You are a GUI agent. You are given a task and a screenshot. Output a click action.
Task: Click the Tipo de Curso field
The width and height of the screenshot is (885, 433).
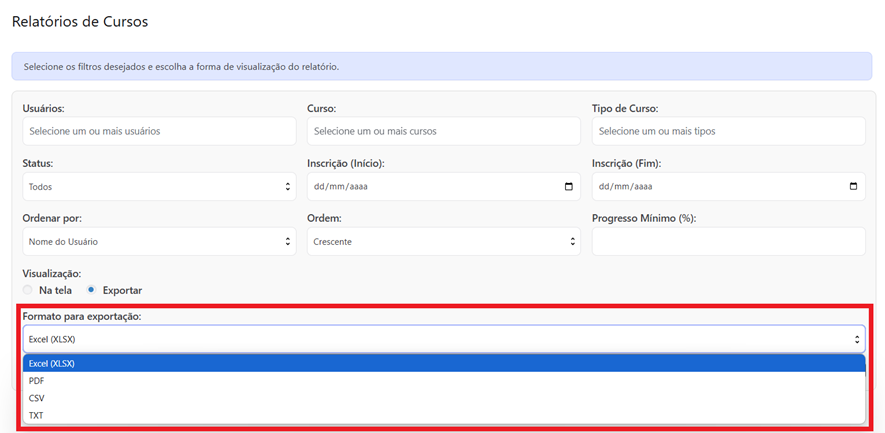tap(728, 131)
